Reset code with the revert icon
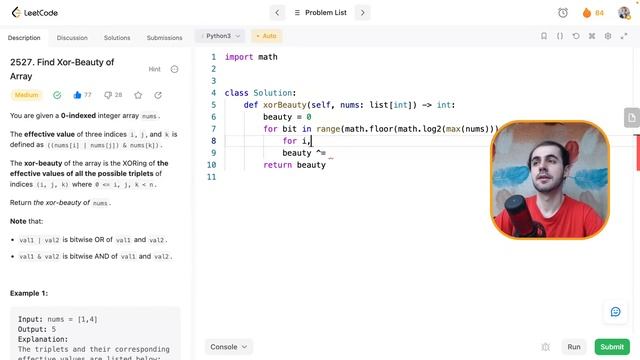Screen dimensions: 640x360 [x=576, y=36]
